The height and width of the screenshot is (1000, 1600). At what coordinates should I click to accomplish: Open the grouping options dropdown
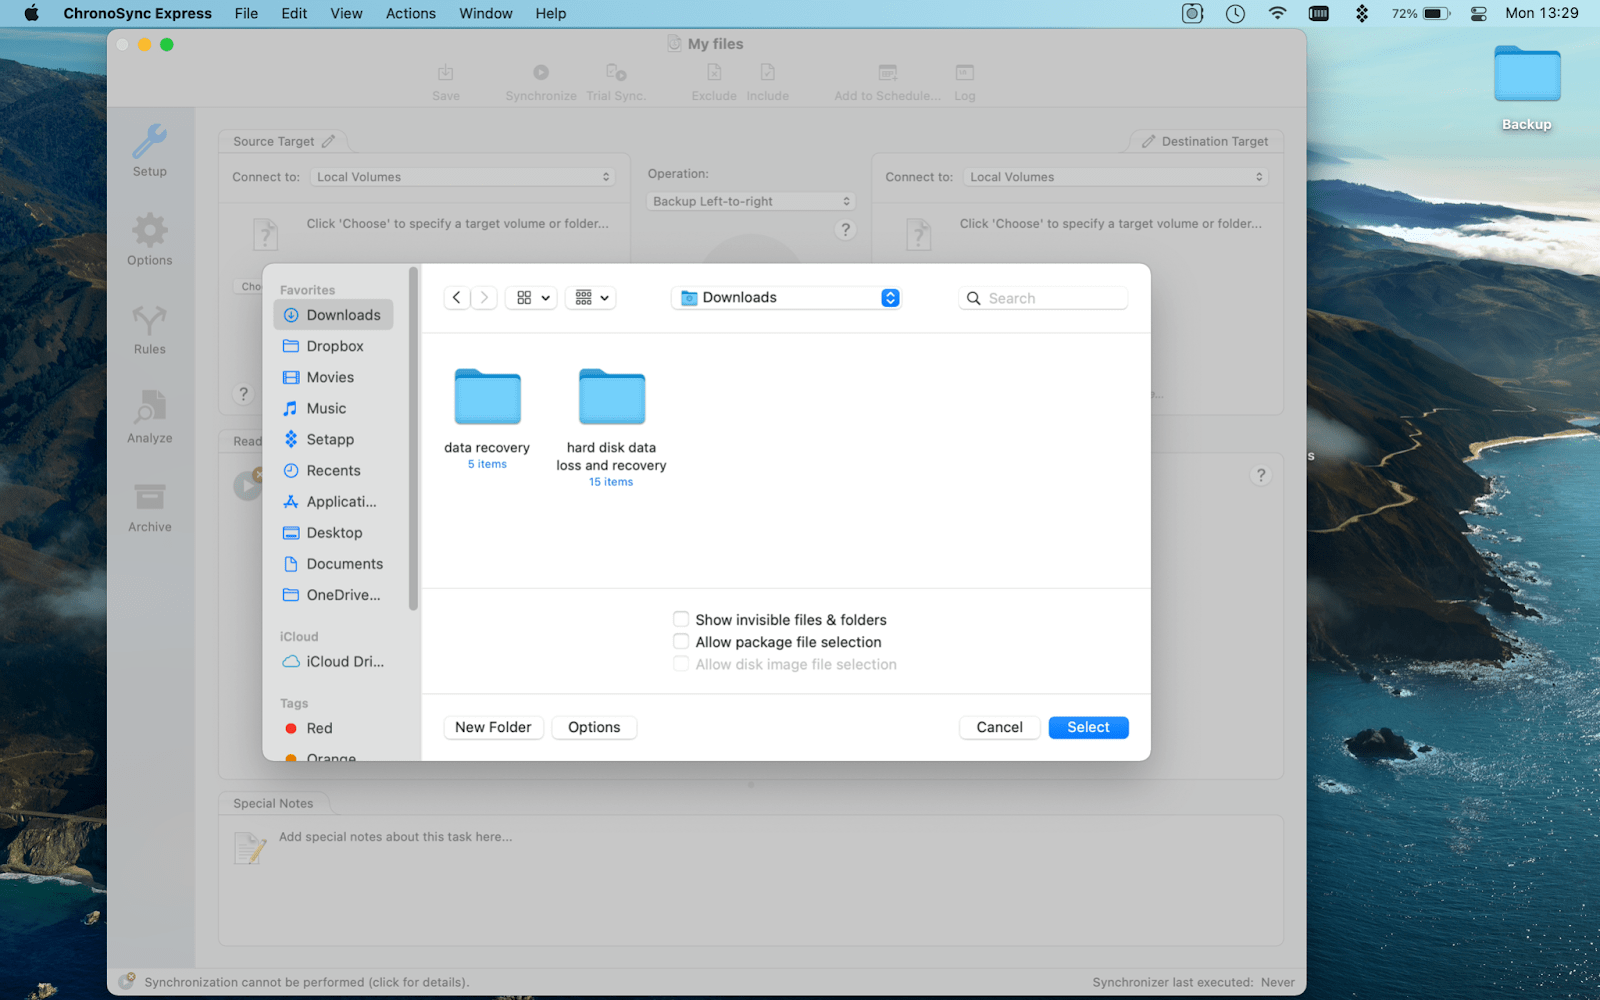point(591,298)
